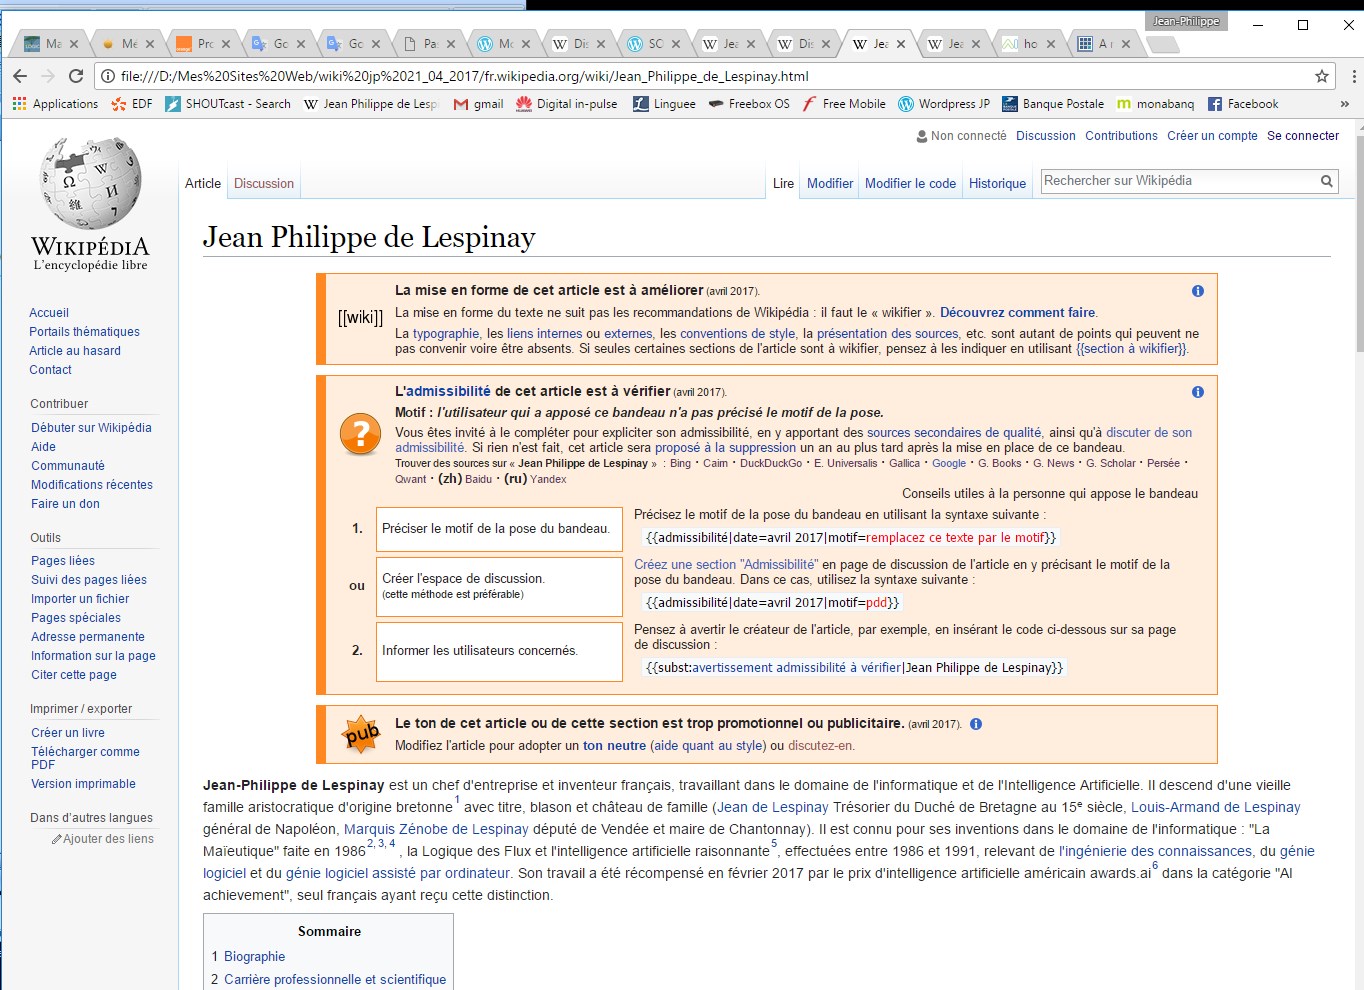Click the 'Se connecter' link
Viewport: 1364px width, 990px height.
point(1303,135)
